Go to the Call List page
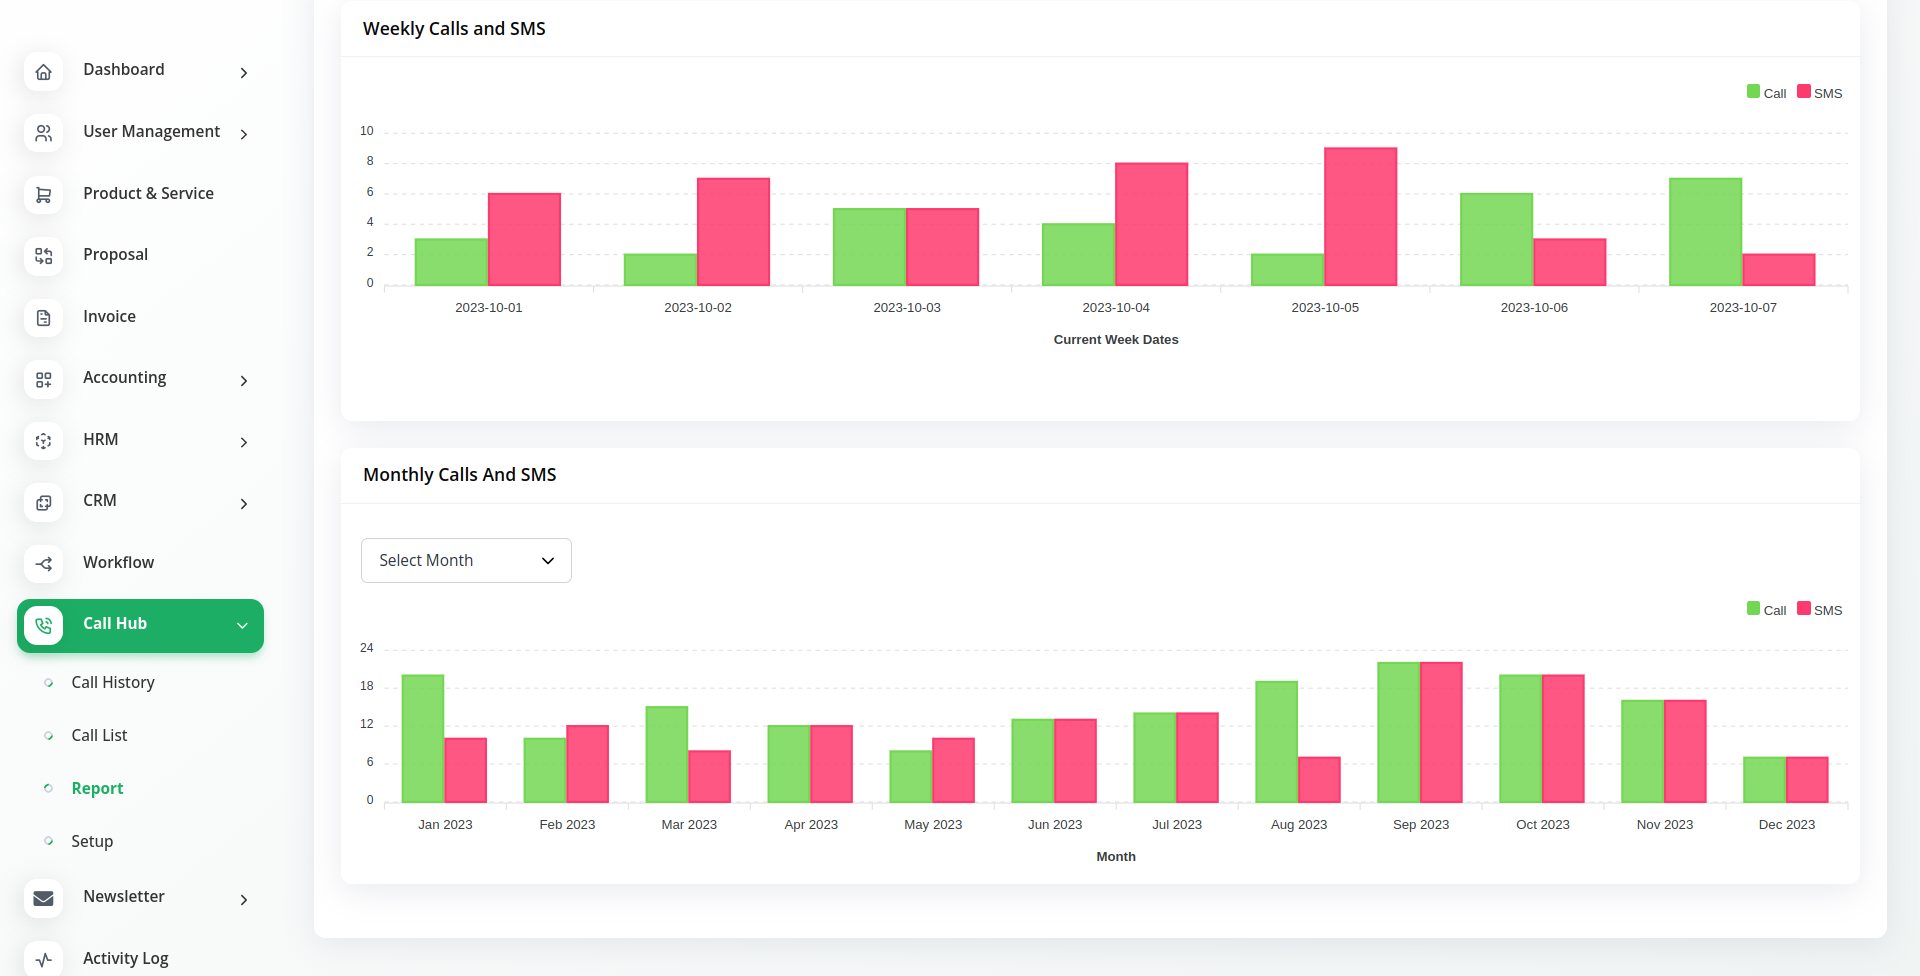Viewport: 1920px width, 976px height. point(99,735)
